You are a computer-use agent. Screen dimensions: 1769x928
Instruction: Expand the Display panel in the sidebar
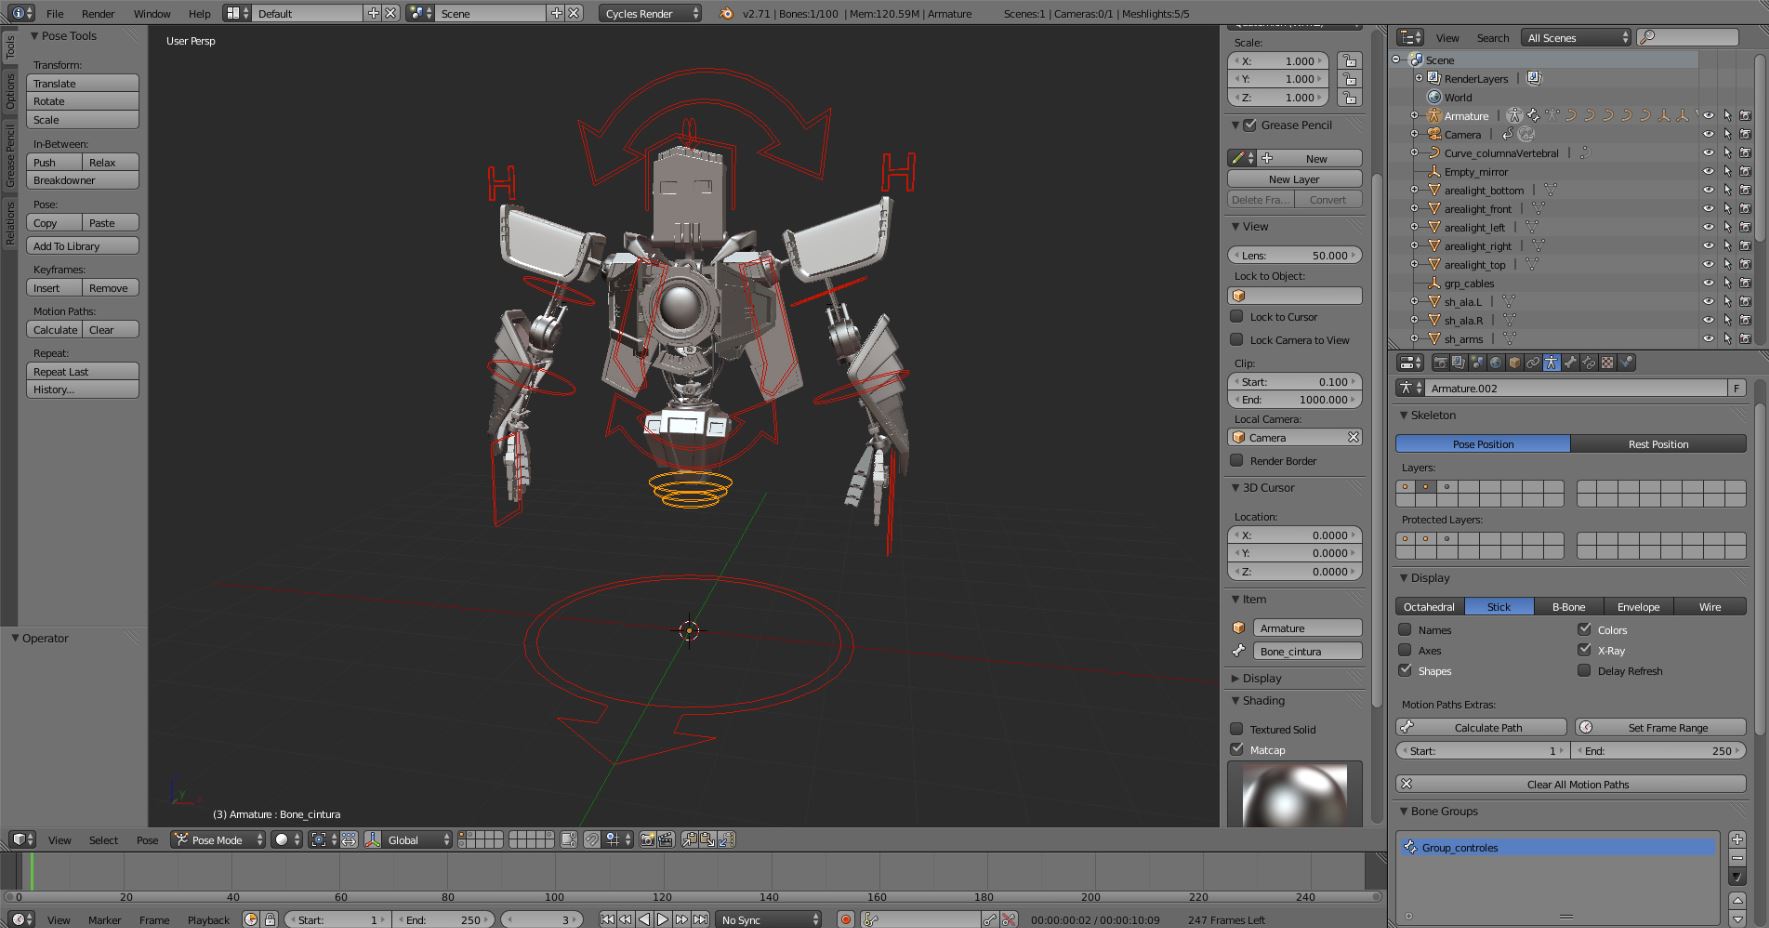(x=1261, y=678)
